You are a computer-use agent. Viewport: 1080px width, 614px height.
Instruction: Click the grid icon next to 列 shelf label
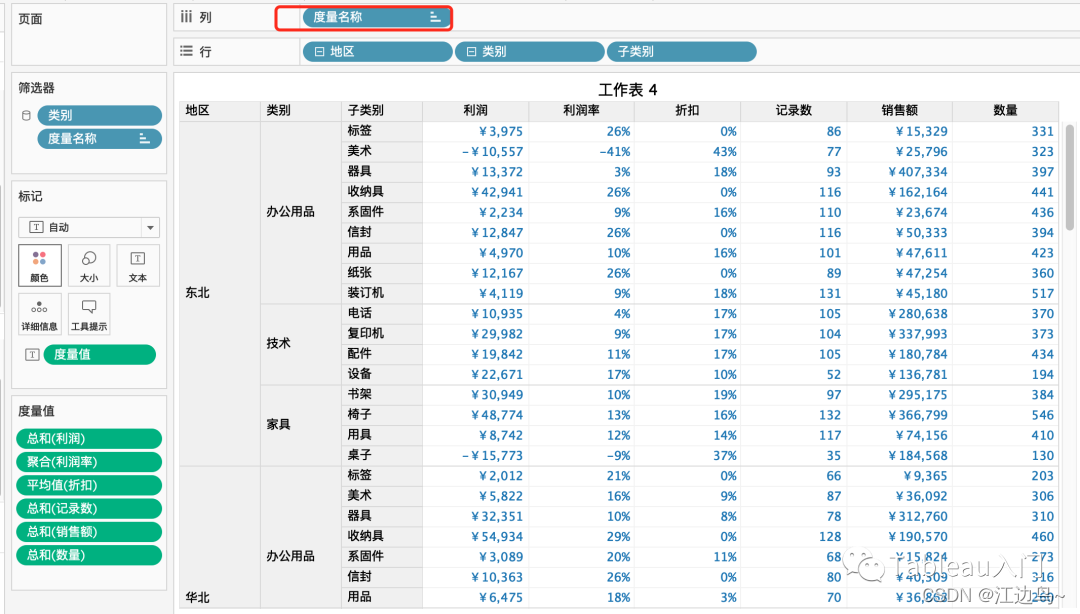click(x=186, y=16)
